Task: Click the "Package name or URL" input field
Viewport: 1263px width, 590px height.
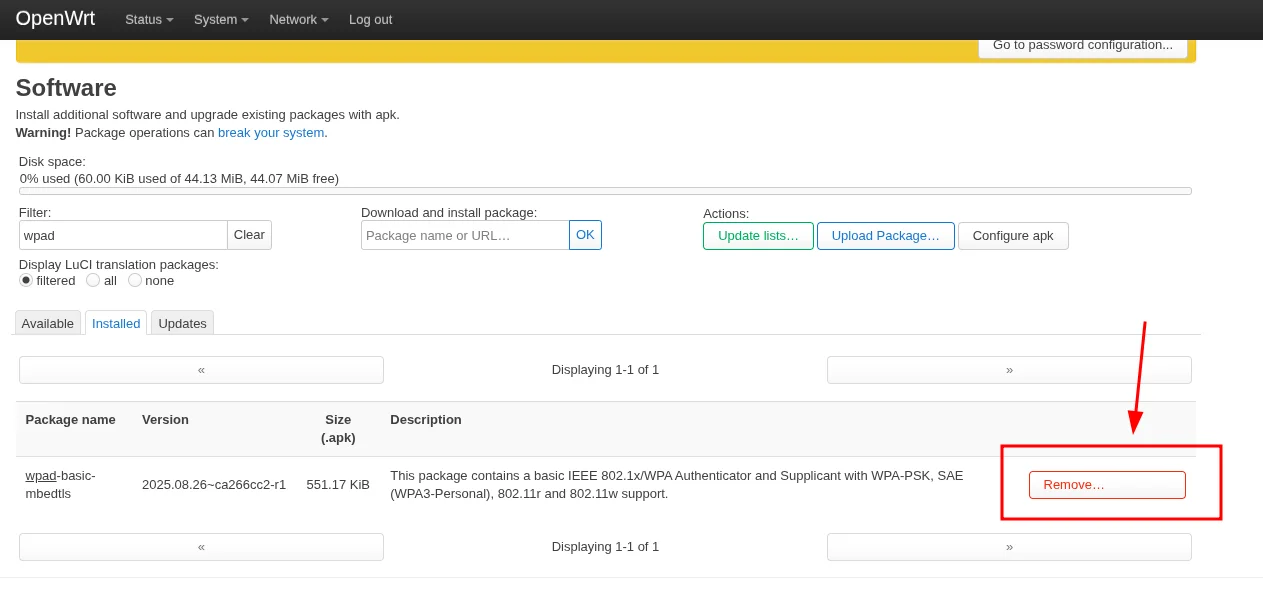Action: click(x=465, y=234)
